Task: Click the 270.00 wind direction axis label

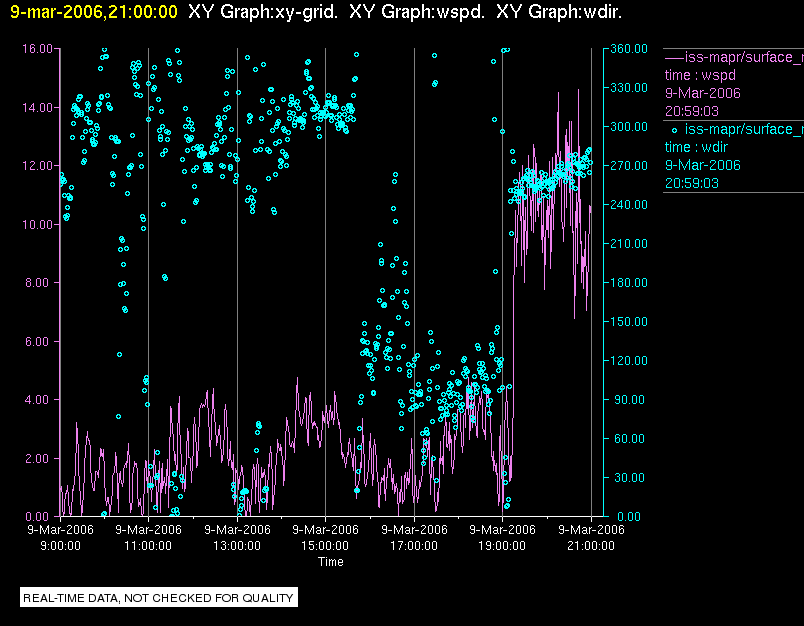Action: [x=629, y=166]
